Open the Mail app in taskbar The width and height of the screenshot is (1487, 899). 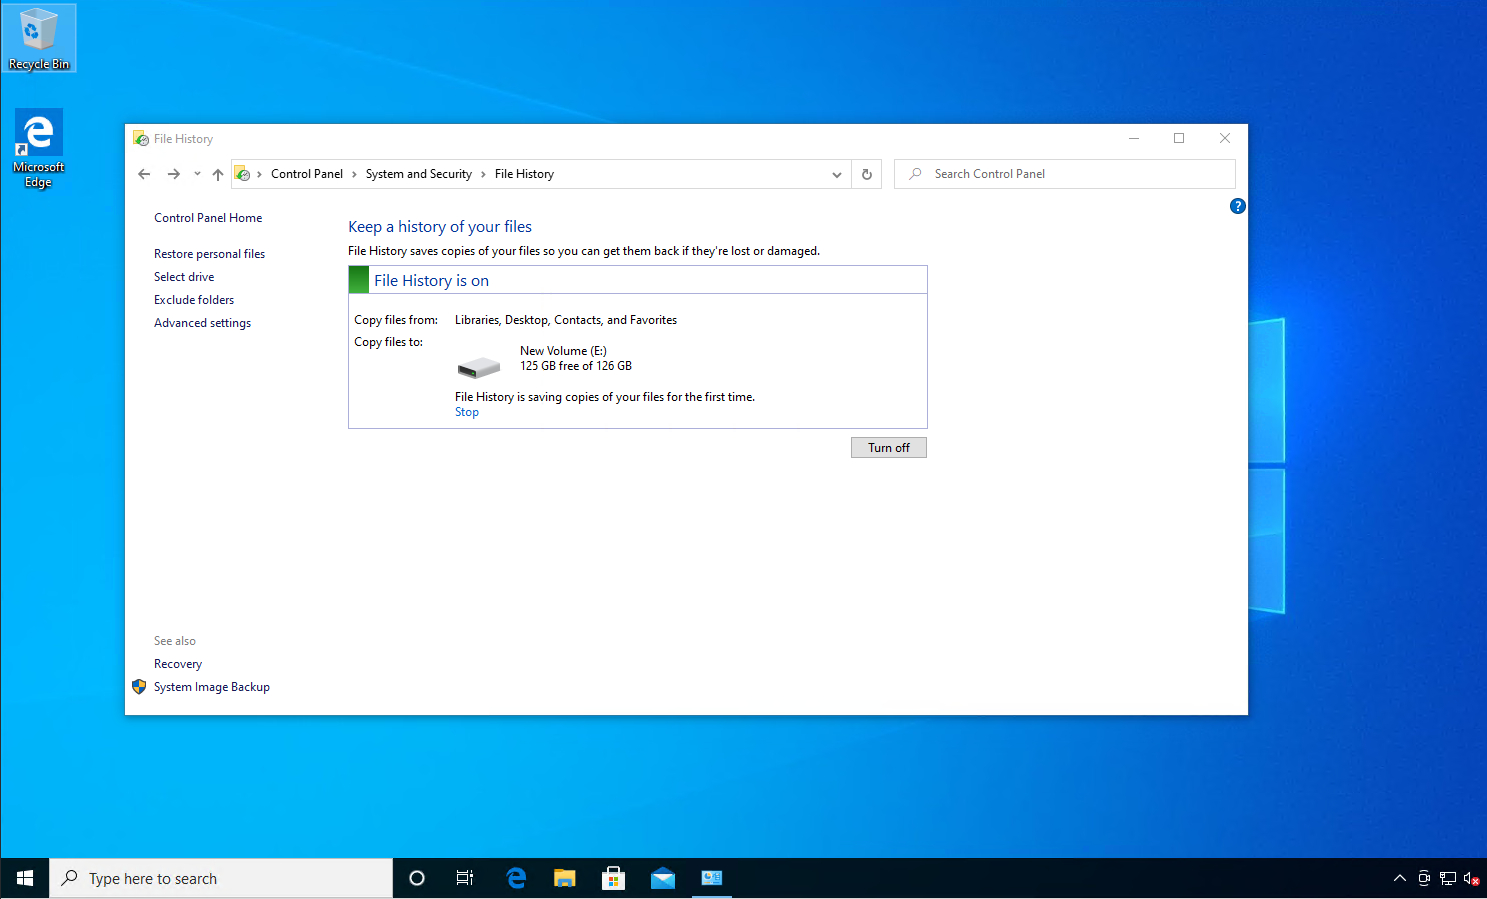tap(662, 878)
